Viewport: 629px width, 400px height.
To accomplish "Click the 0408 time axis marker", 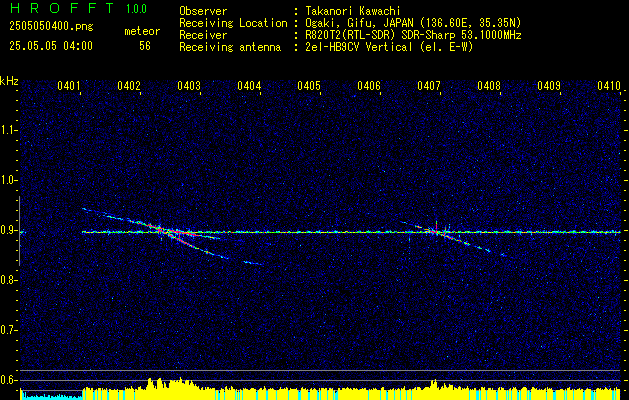I will pyautogui.click(x=489, y=86).
